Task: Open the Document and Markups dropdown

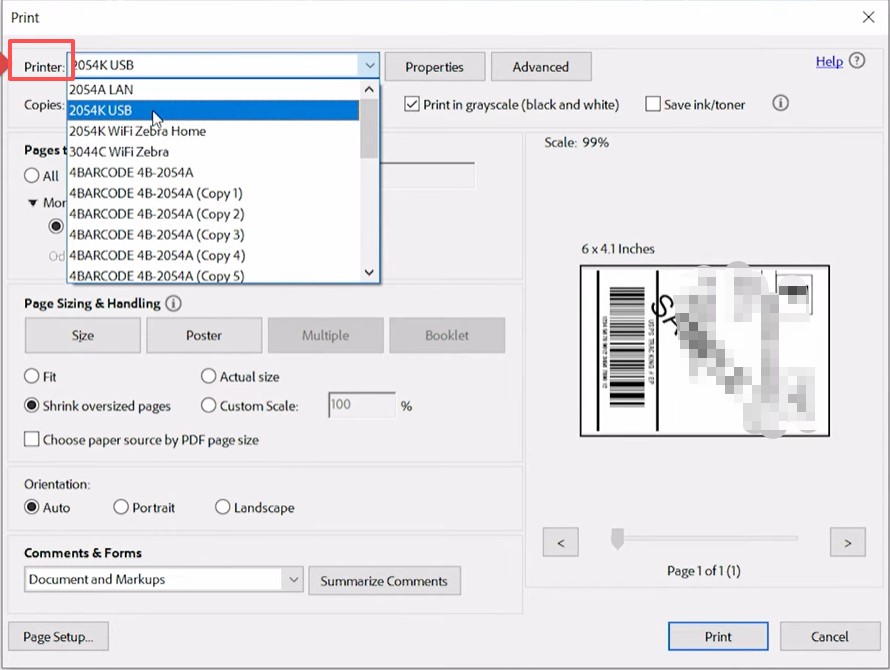Action: tap(293, 579)
